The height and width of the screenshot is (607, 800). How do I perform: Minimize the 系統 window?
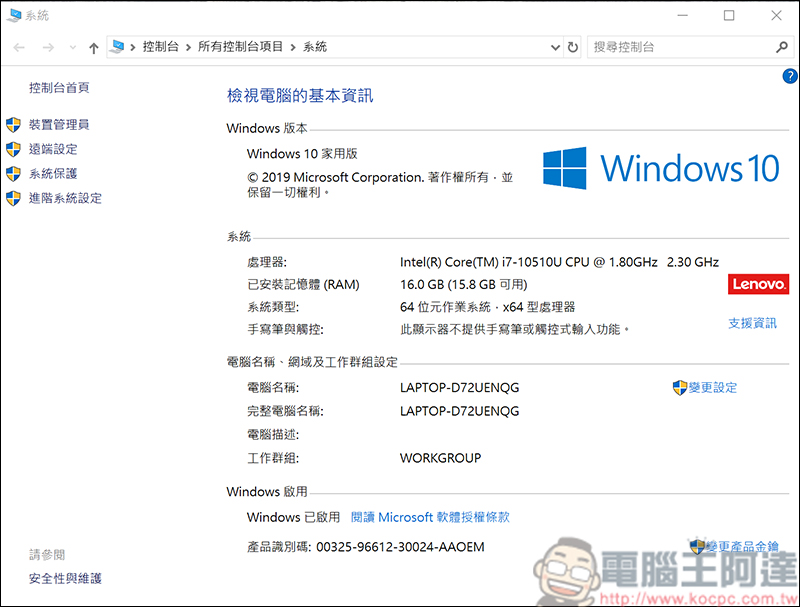pyautogui.click(x=683, y=15)
